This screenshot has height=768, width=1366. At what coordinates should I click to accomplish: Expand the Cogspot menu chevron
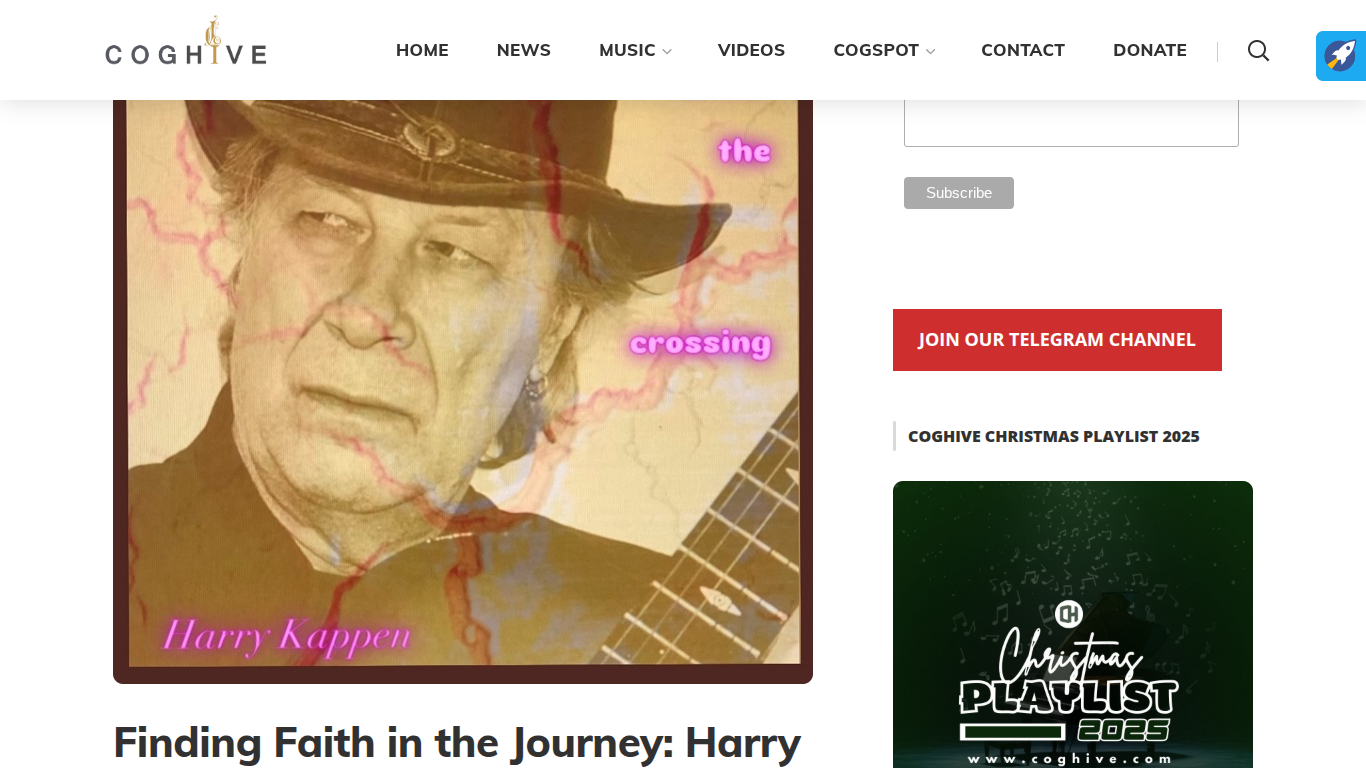coord(930,51)
